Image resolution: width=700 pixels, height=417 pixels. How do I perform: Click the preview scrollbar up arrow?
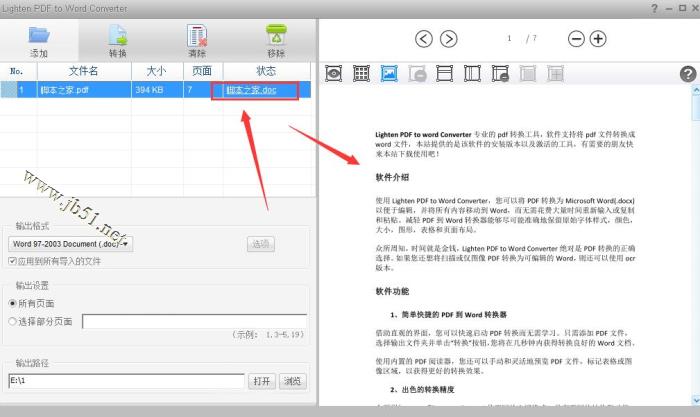(x=696, y=90)
